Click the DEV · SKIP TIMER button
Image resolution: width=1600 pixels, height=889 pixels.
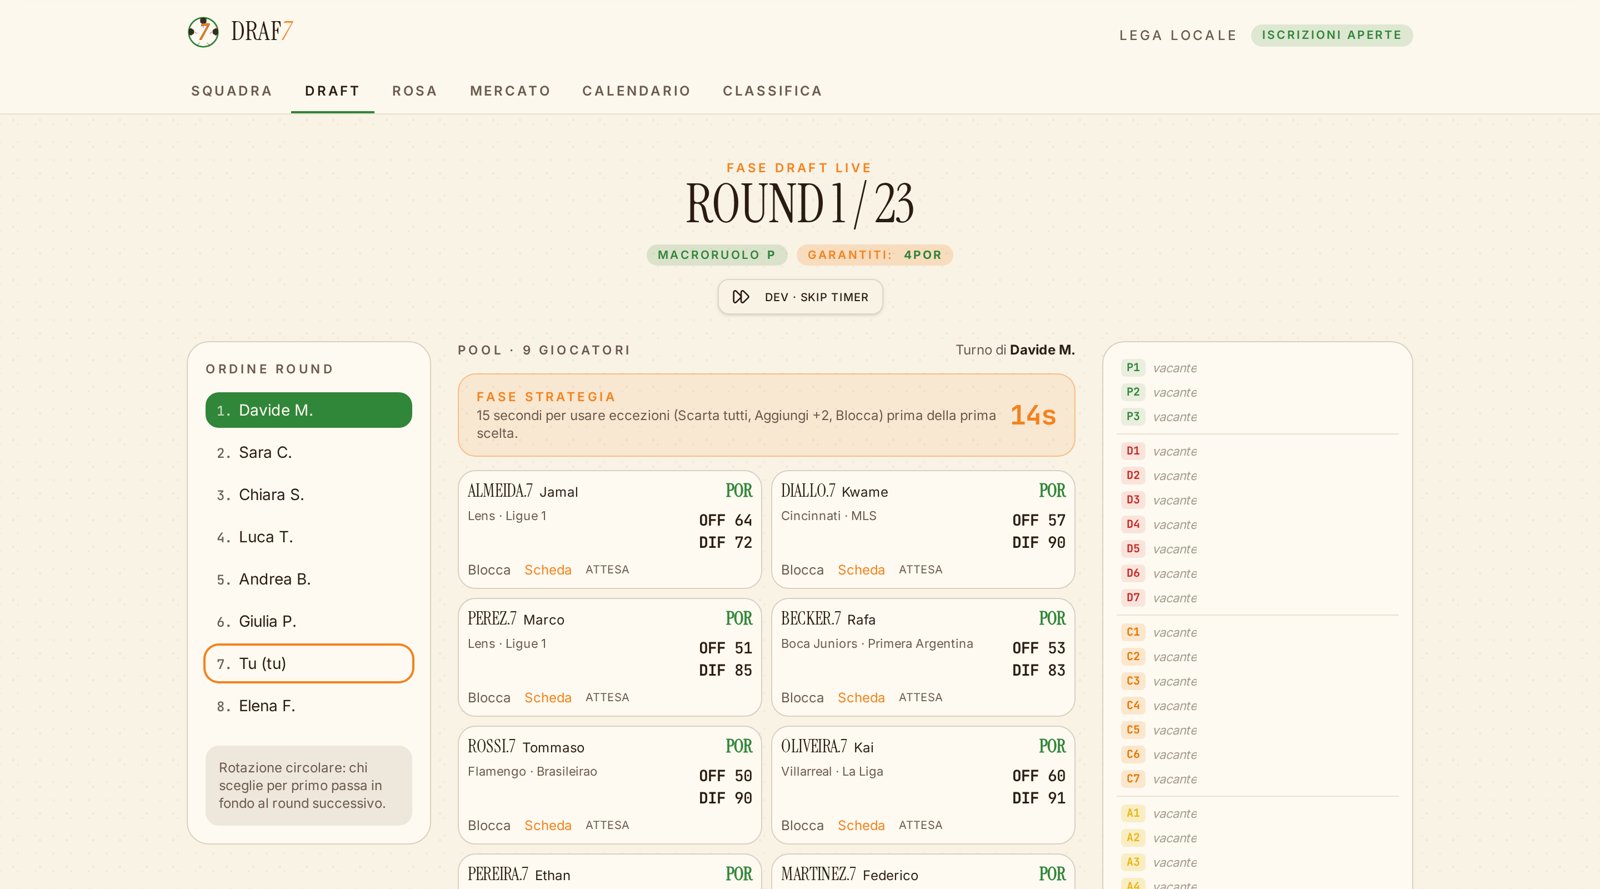800,297
